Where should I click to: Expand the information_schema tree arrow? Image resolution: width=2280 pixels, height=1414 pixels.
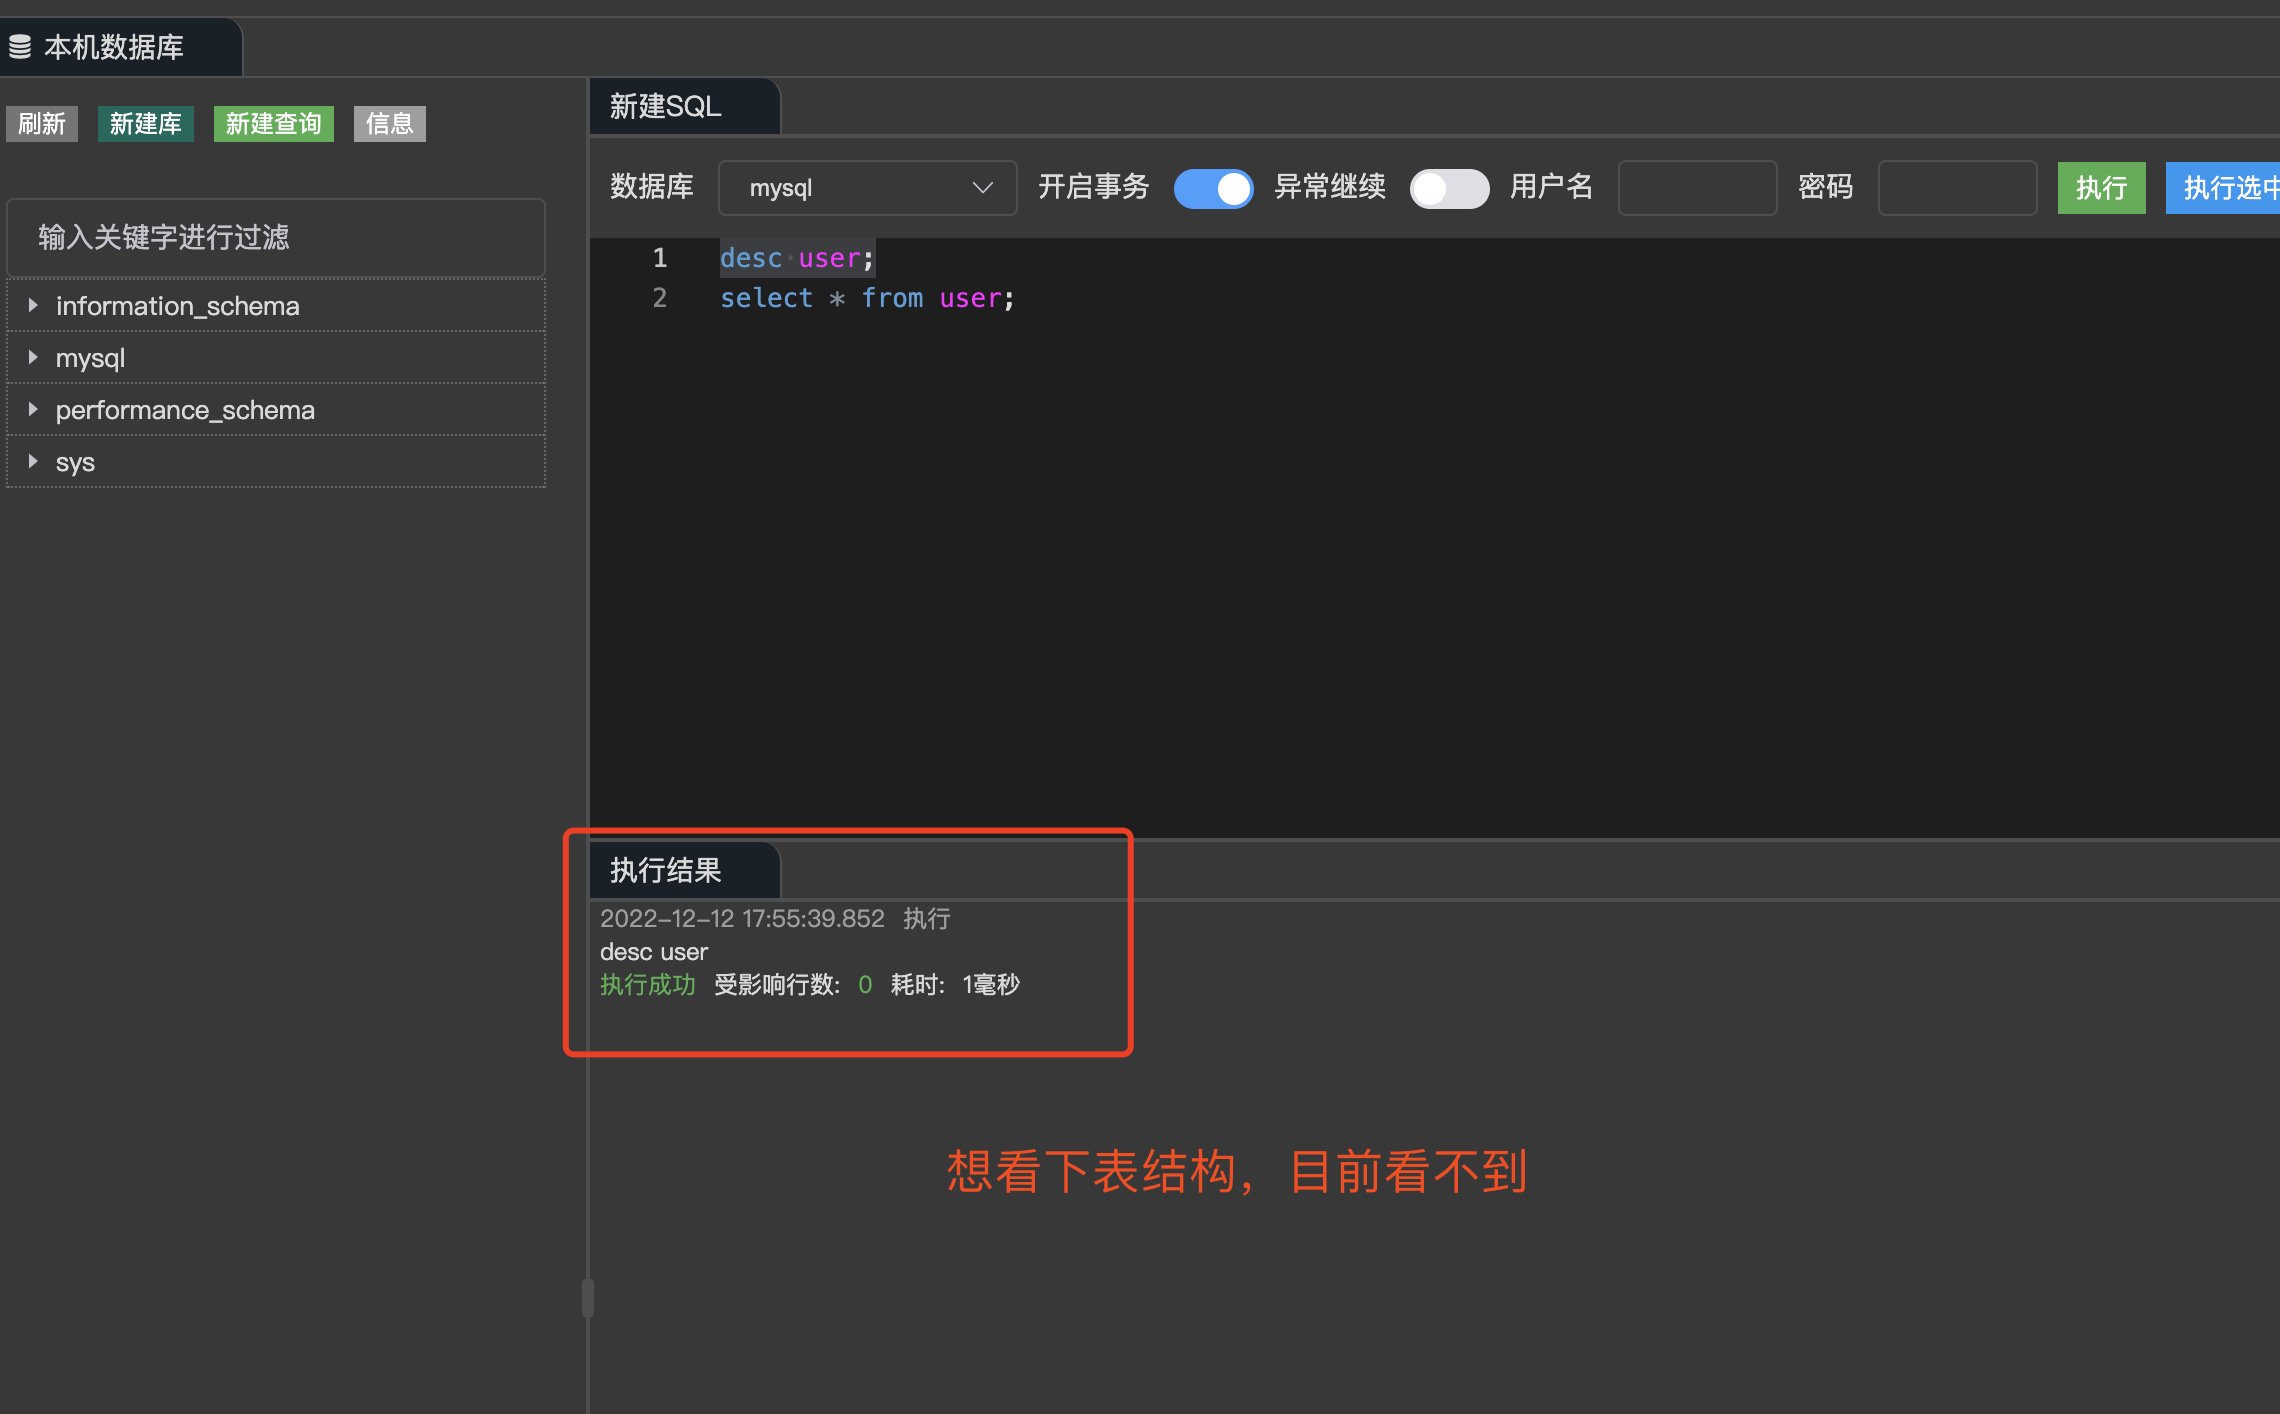[33, 306]
